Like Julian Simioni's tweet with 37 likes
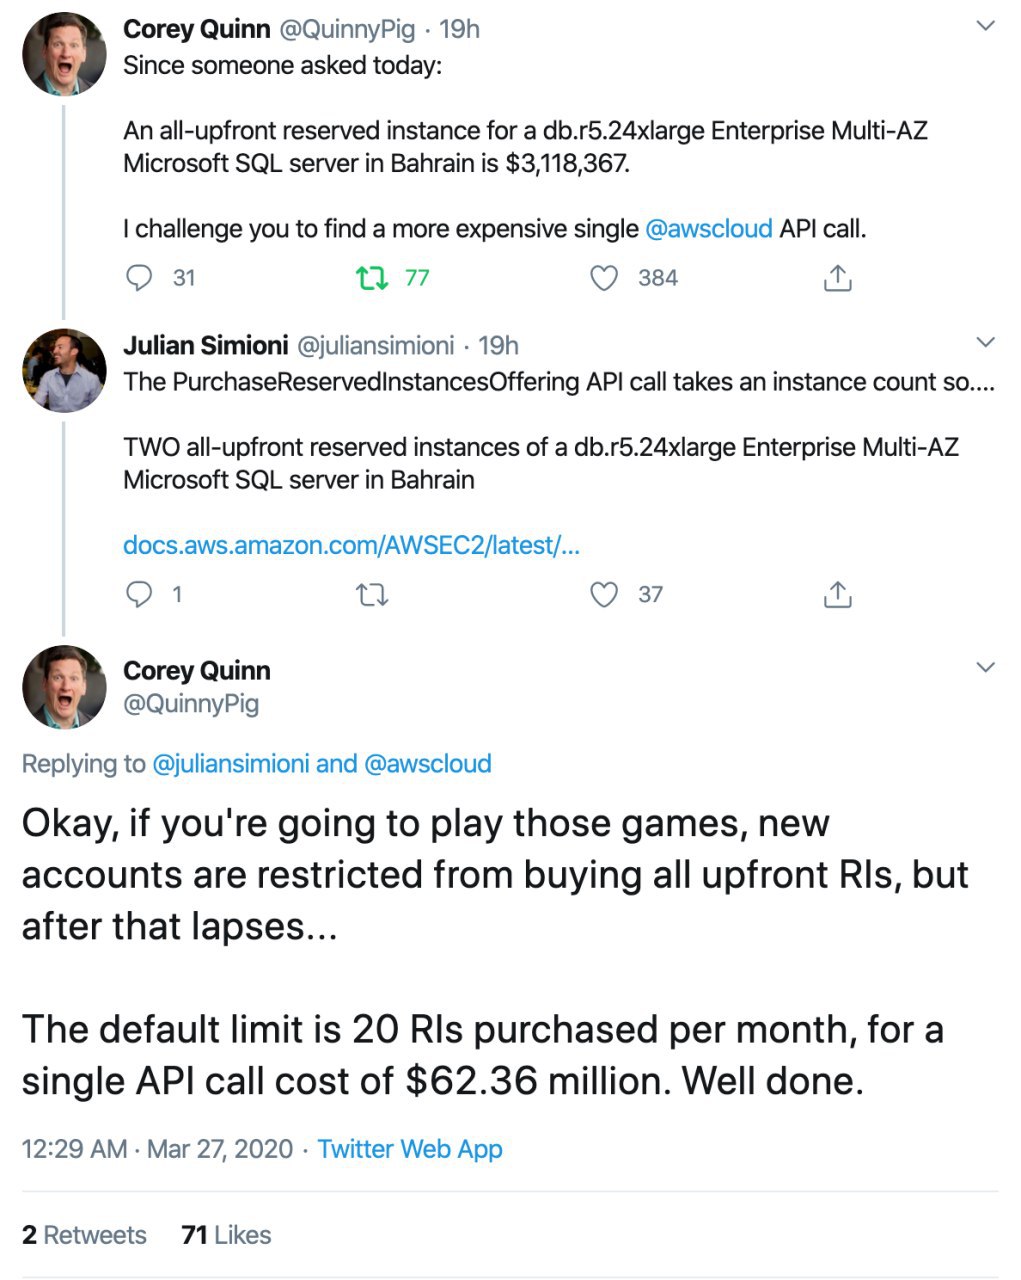 [x=604, y=595]
